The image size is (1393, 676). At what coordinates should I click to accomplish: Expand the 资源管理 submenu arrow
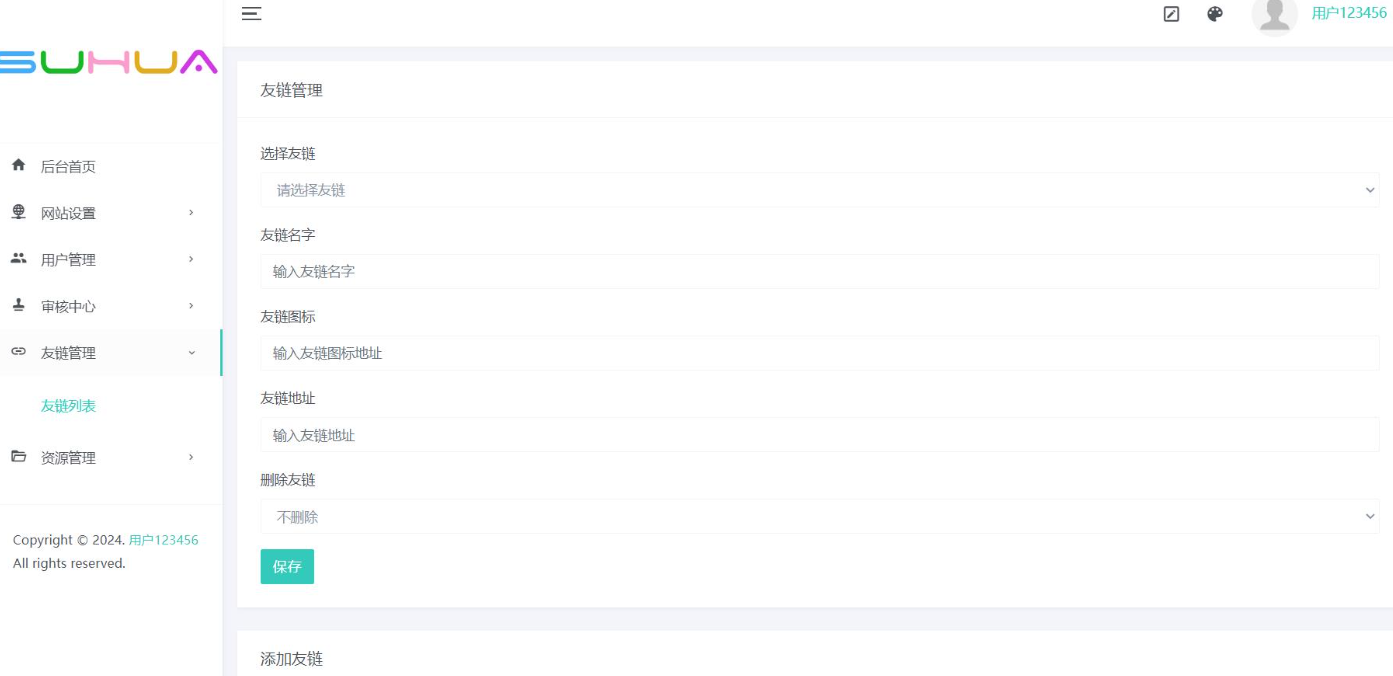(x=191, y=458)
